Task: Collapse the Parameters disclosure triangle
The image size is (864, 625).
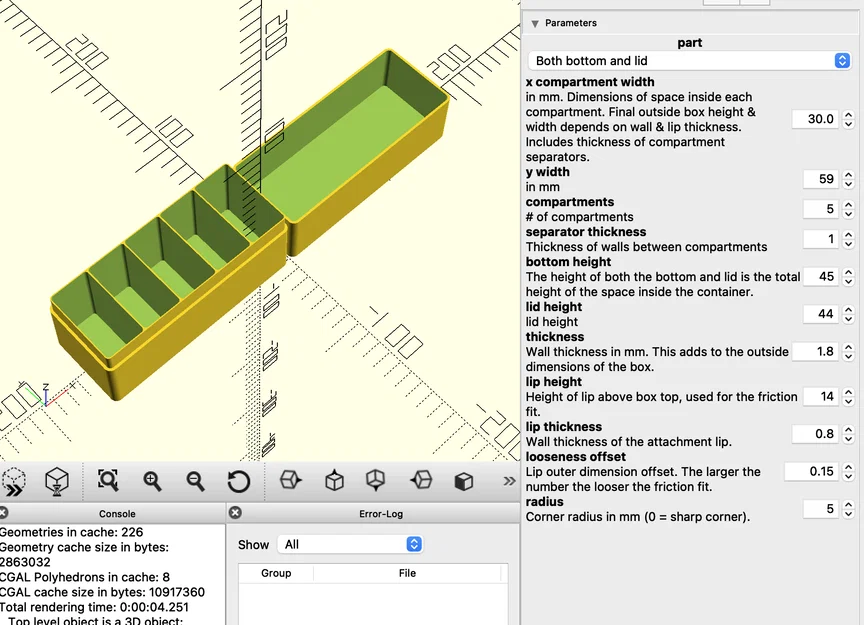Action: click(535, 22)
